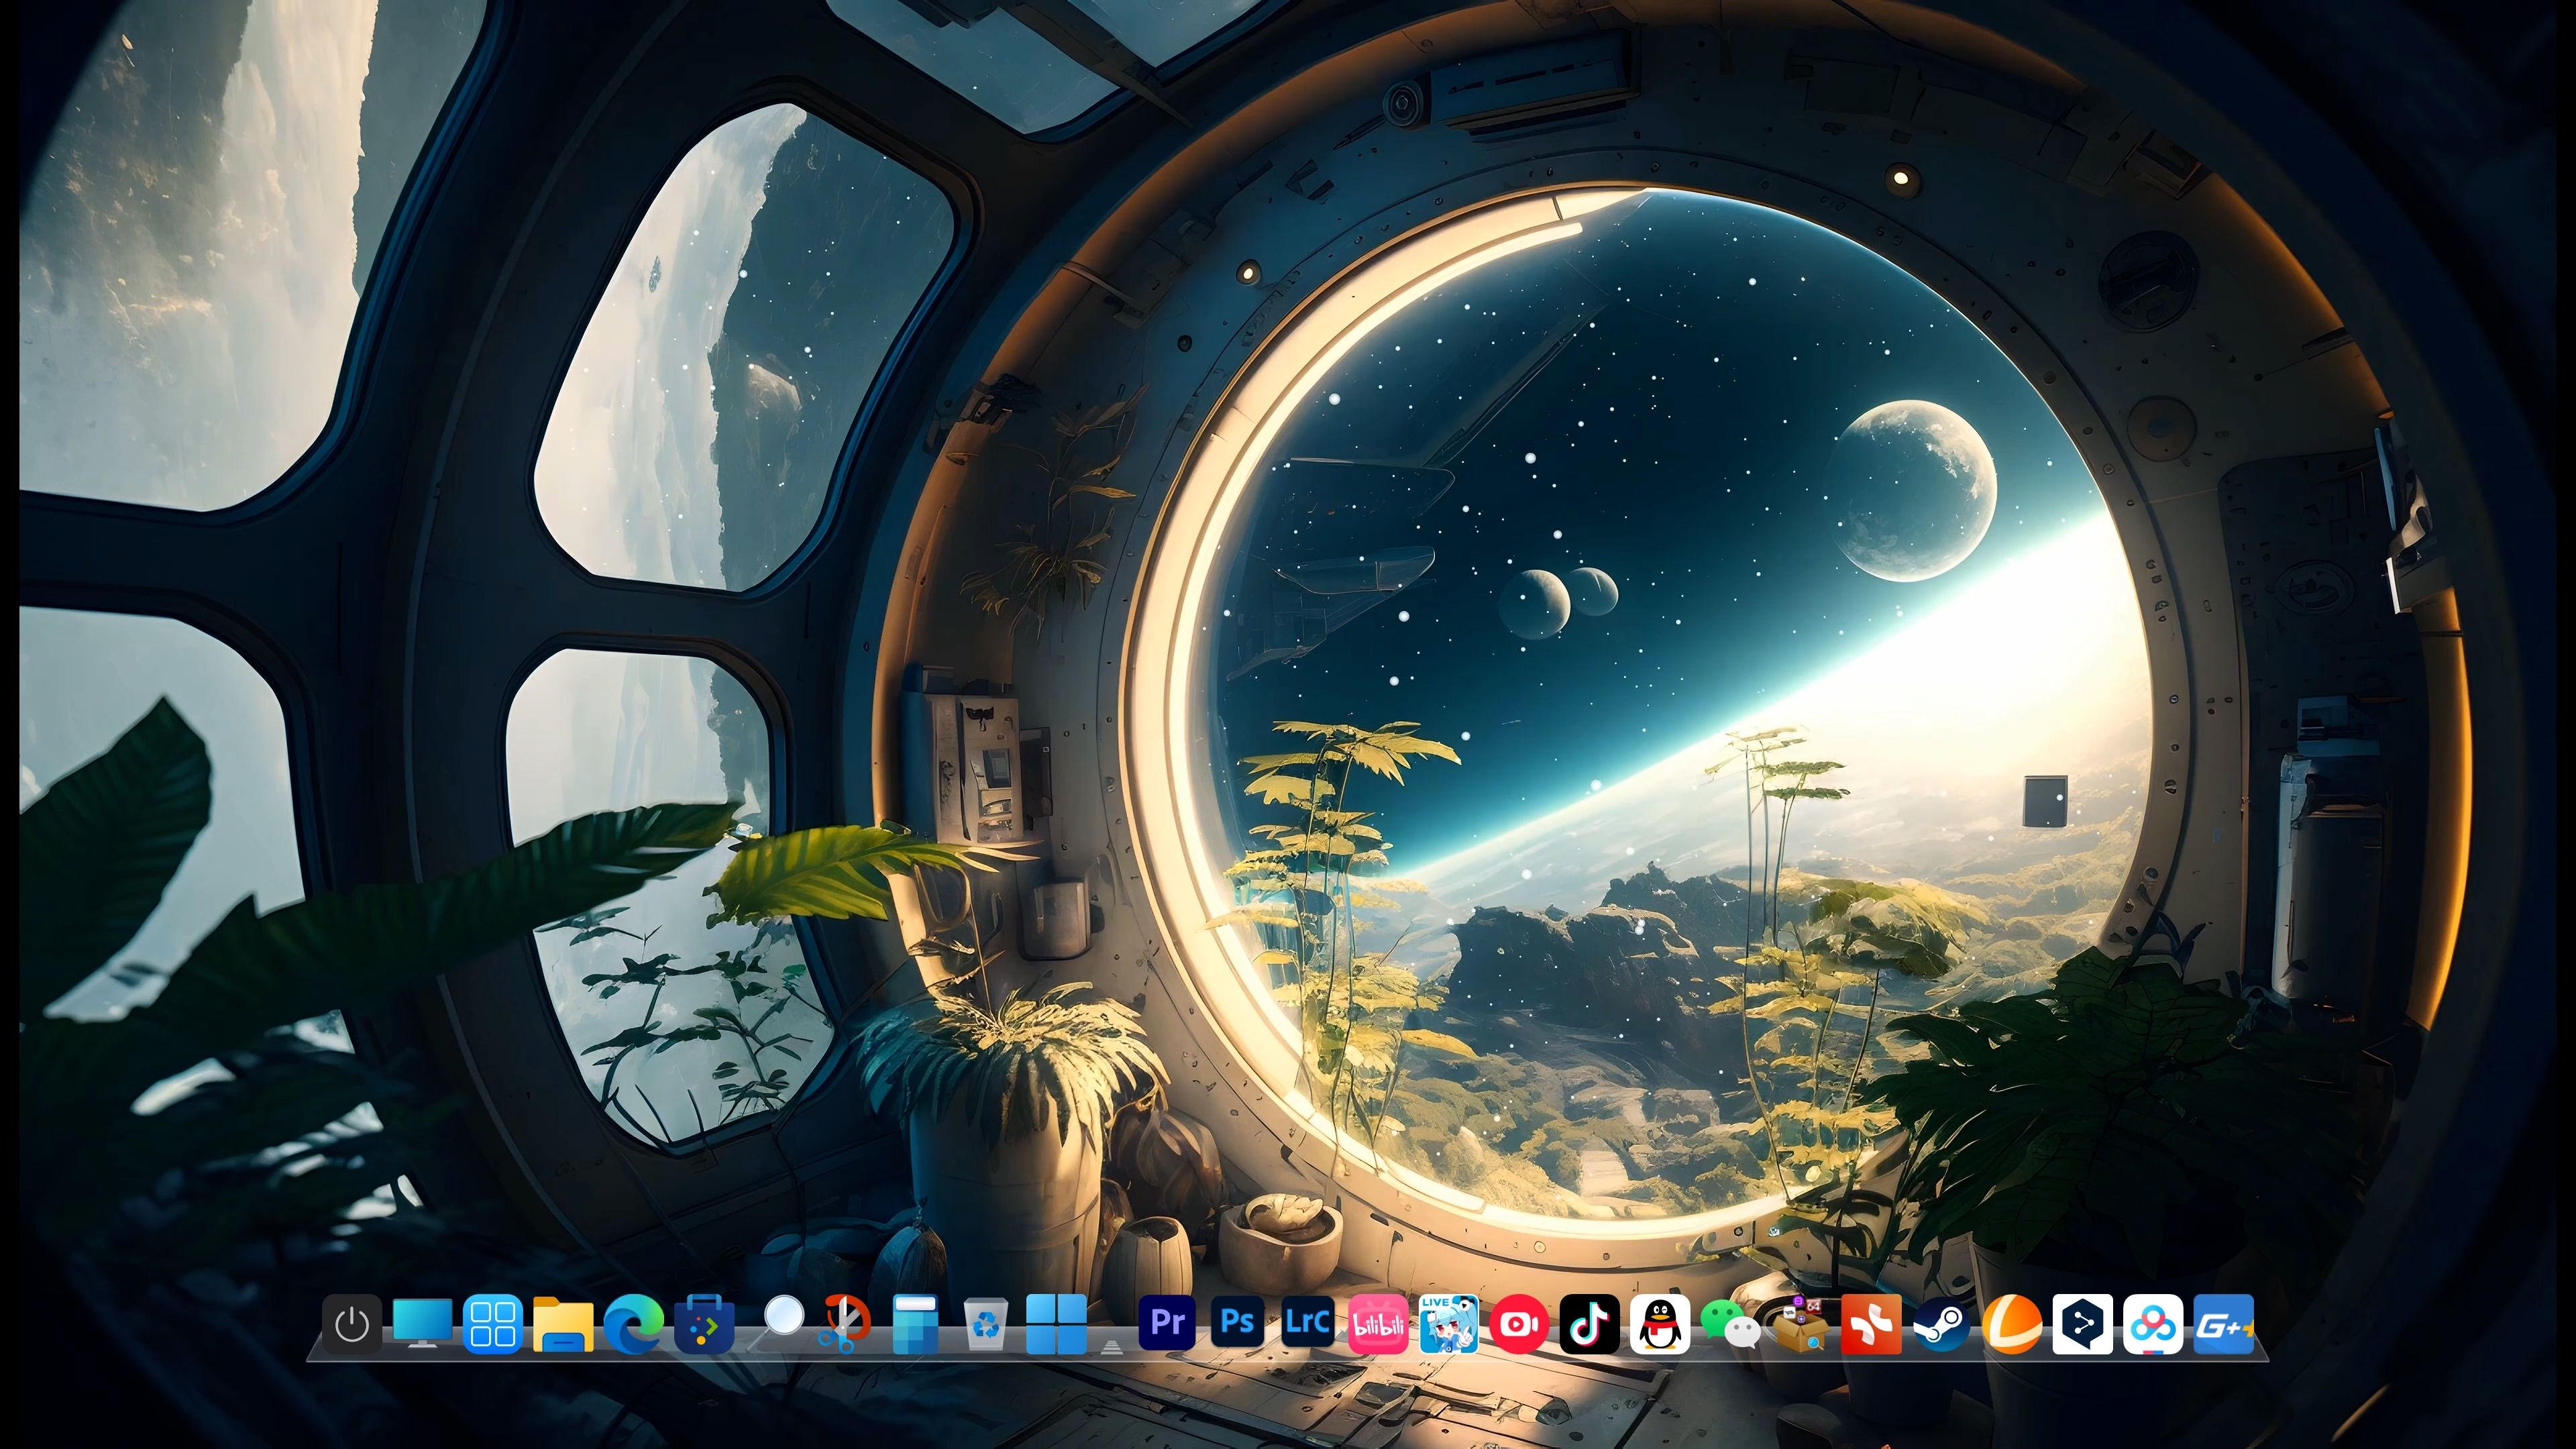Click the Windows Start logo
Viewport: 2576px width, 1449px height.
tap(1056, 1324)
